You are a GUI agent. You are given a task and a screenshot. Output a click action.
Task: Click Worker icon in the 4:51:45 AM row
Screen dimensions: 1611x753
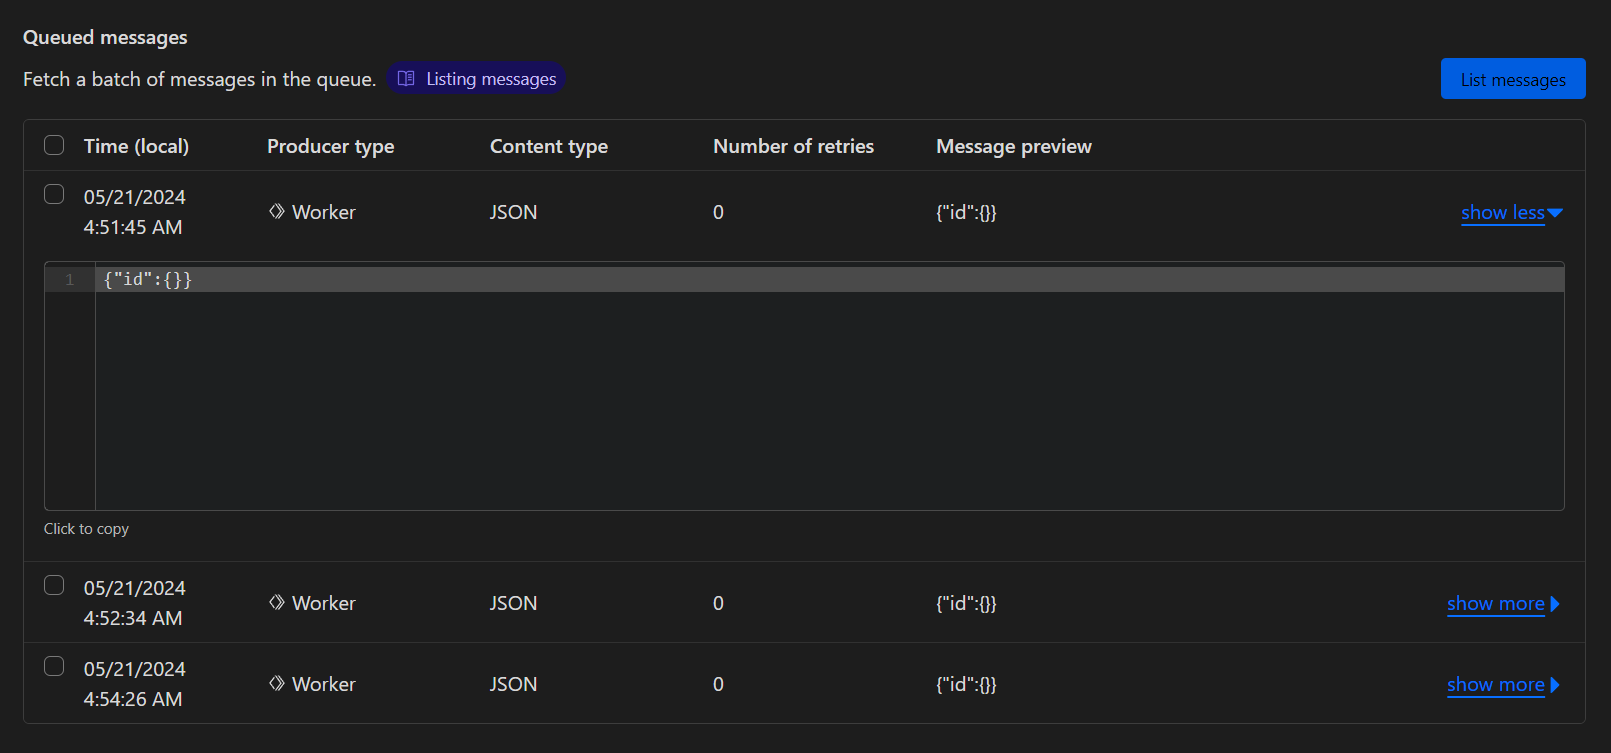click(277, 212)
